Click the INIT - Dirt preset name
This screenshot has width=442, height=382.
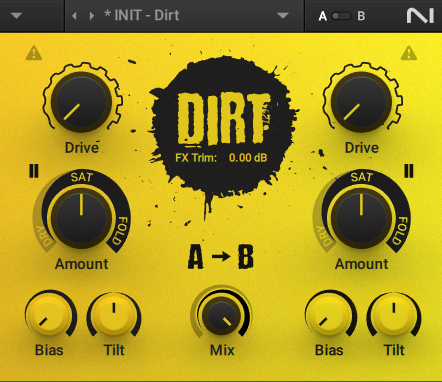pyautogui.click(x=142, y=16)
